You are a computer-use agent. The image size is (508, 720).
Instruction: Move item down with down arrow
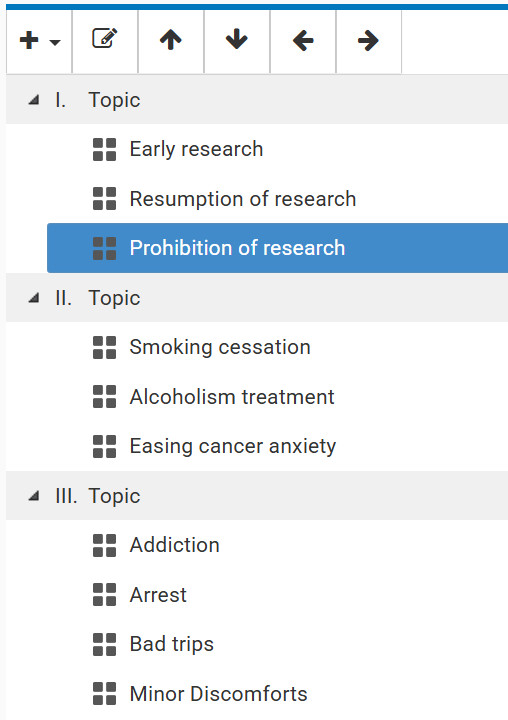tap(237, 41)
